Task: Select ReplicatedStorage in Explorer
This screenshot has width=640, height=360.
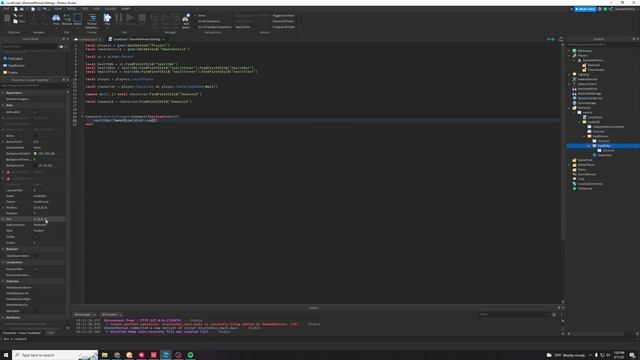Action: pyautogui.click(x=590, y=93)
